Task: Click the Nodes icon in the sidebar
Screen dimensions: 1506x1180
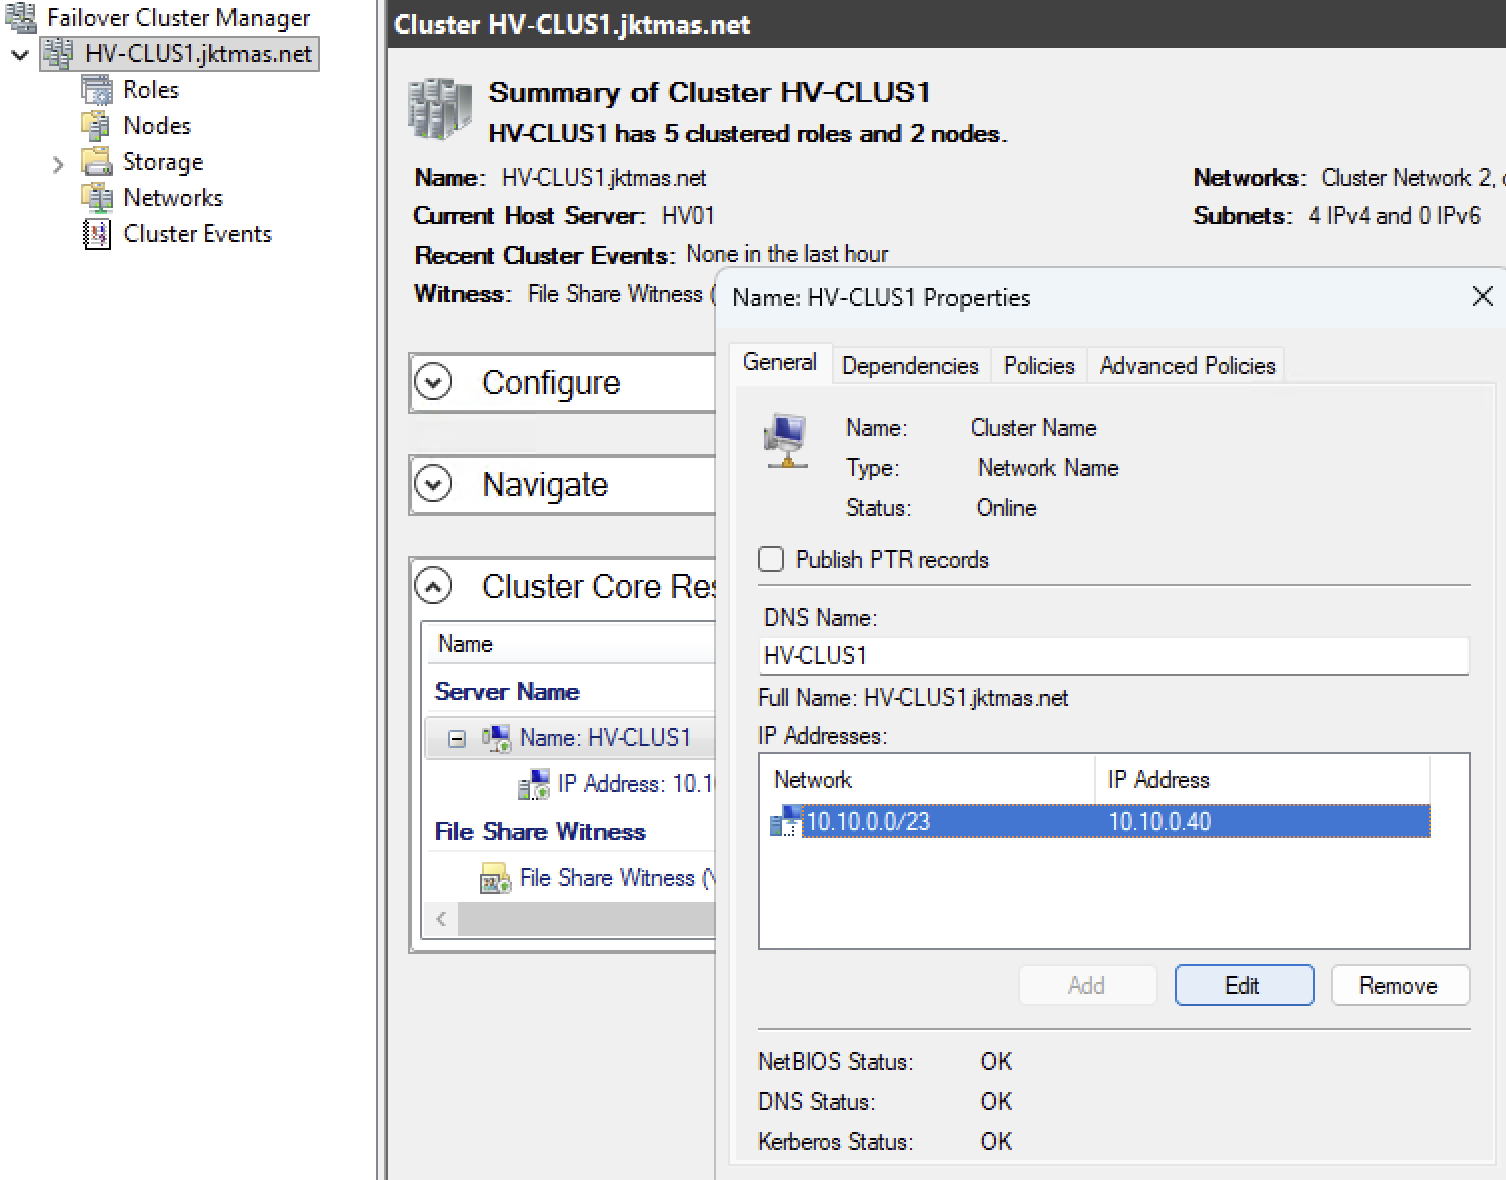Action: coord(97,126)
